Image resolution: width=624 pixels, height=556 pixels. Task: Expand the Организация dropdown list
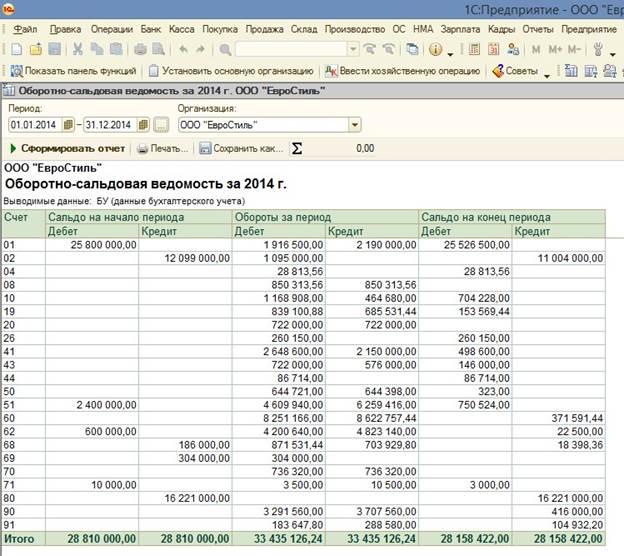[x=355, y=125]
